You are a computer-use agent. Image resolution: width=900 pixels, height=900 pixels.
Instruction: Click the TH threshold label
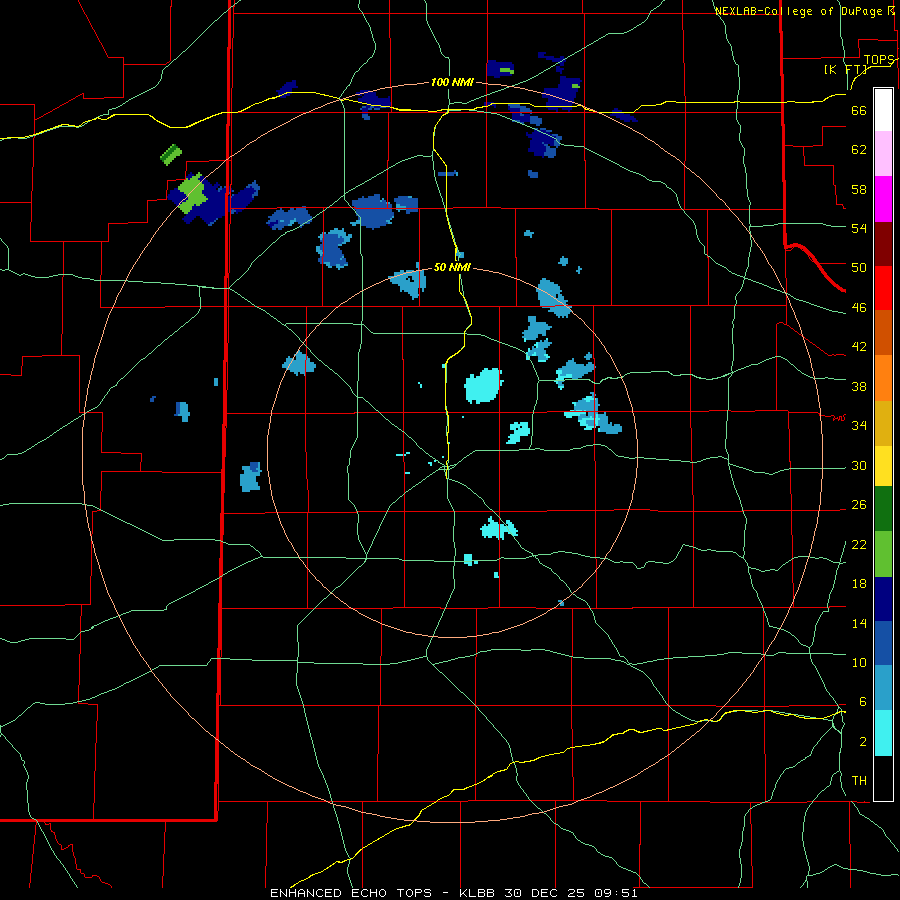(859, 780)
